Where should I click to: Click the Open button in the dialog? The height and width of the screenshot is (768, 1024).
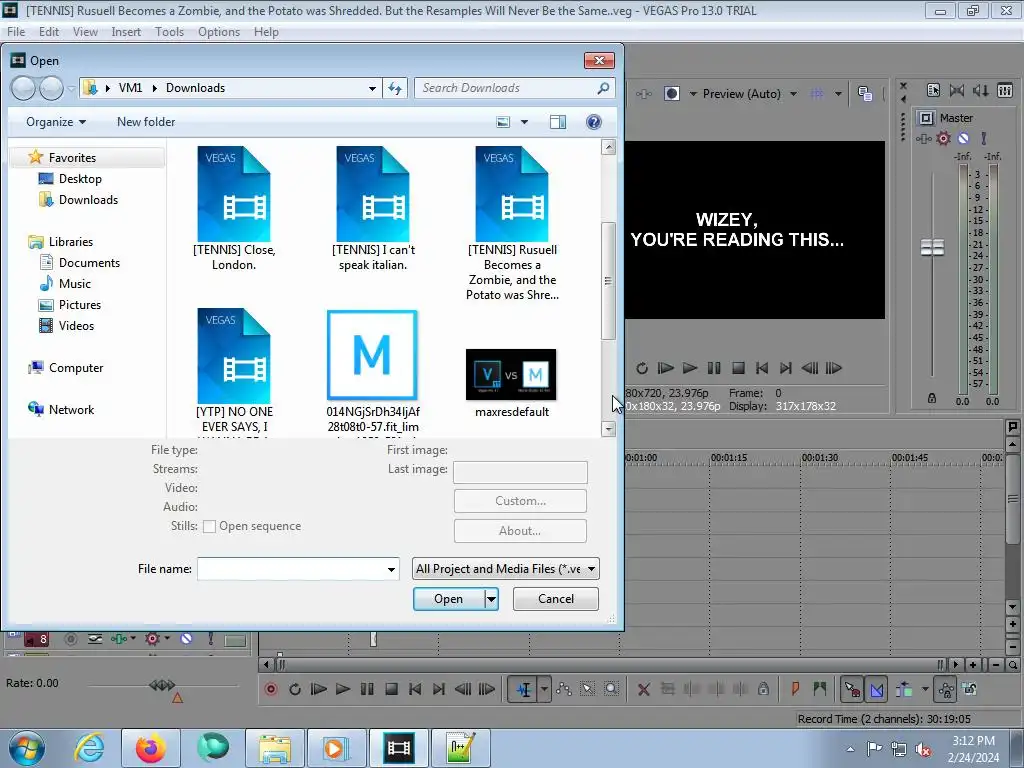[x=449, y=599]
